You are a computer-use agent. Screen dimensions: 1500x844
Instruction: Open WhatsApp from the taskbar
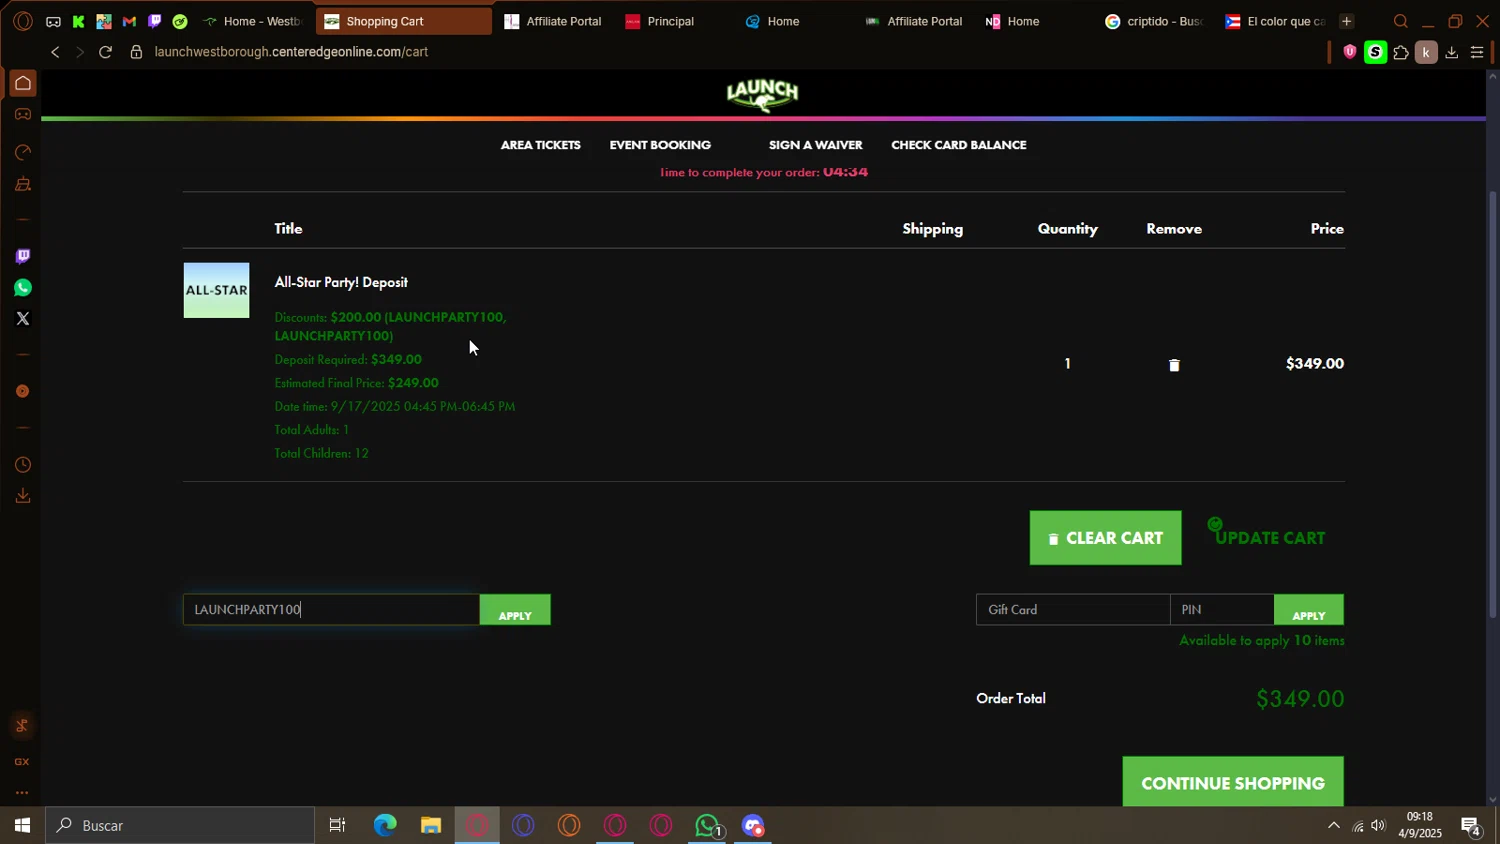[708, 826]
